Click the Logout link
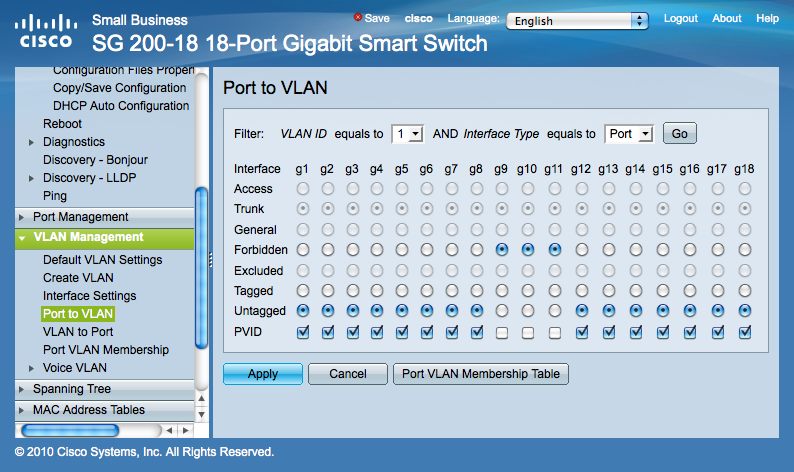Image resolution: width=794 pixels, height=472 pixels. (x=681, y=18)
